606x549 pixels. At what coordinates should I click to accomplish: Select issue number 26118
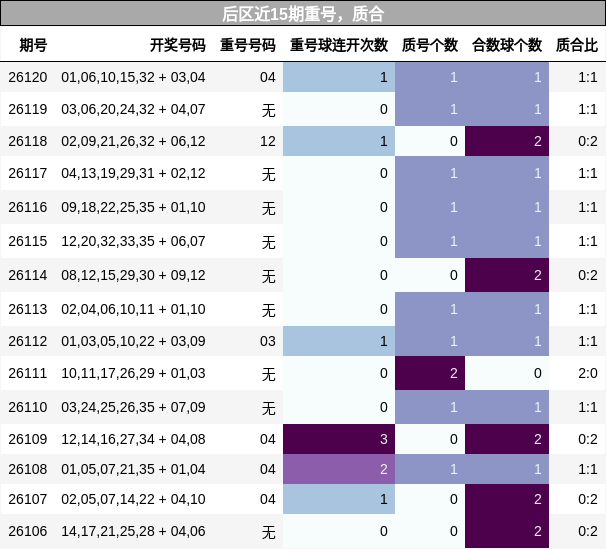(x=28, y=141)
